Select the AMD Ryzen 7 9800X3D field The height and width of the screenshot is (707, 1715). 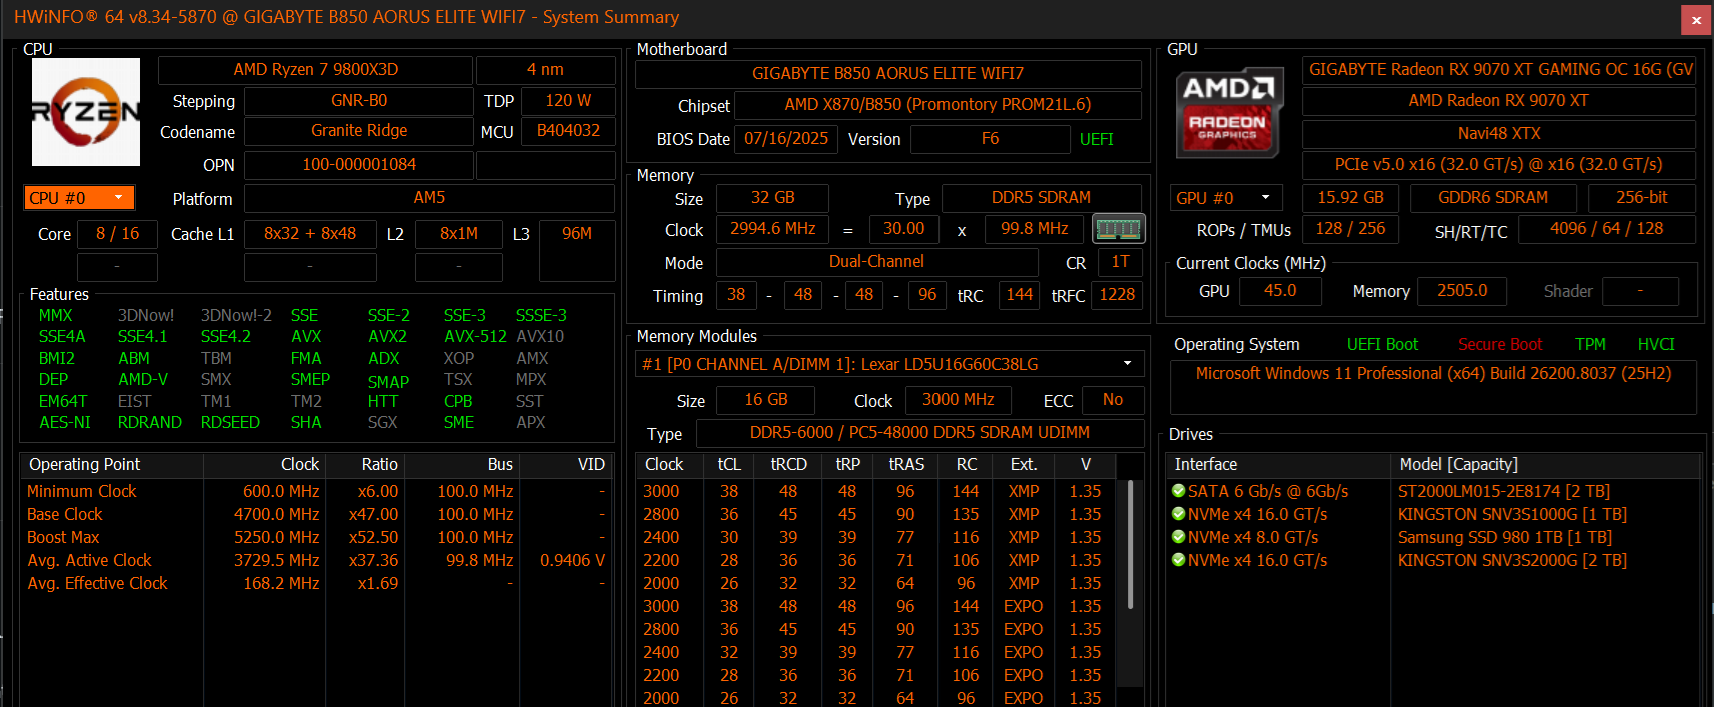click(315, 70)
